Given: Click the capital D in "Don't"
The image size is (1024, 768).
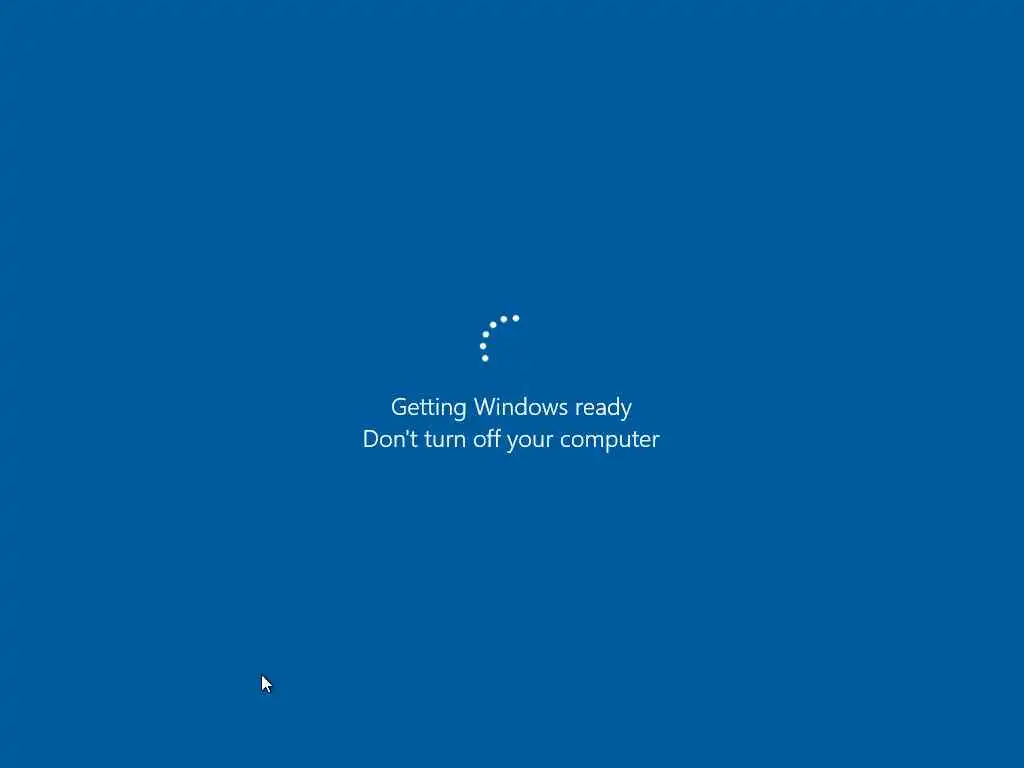Looking at the screenshot, I should point(372,439).
